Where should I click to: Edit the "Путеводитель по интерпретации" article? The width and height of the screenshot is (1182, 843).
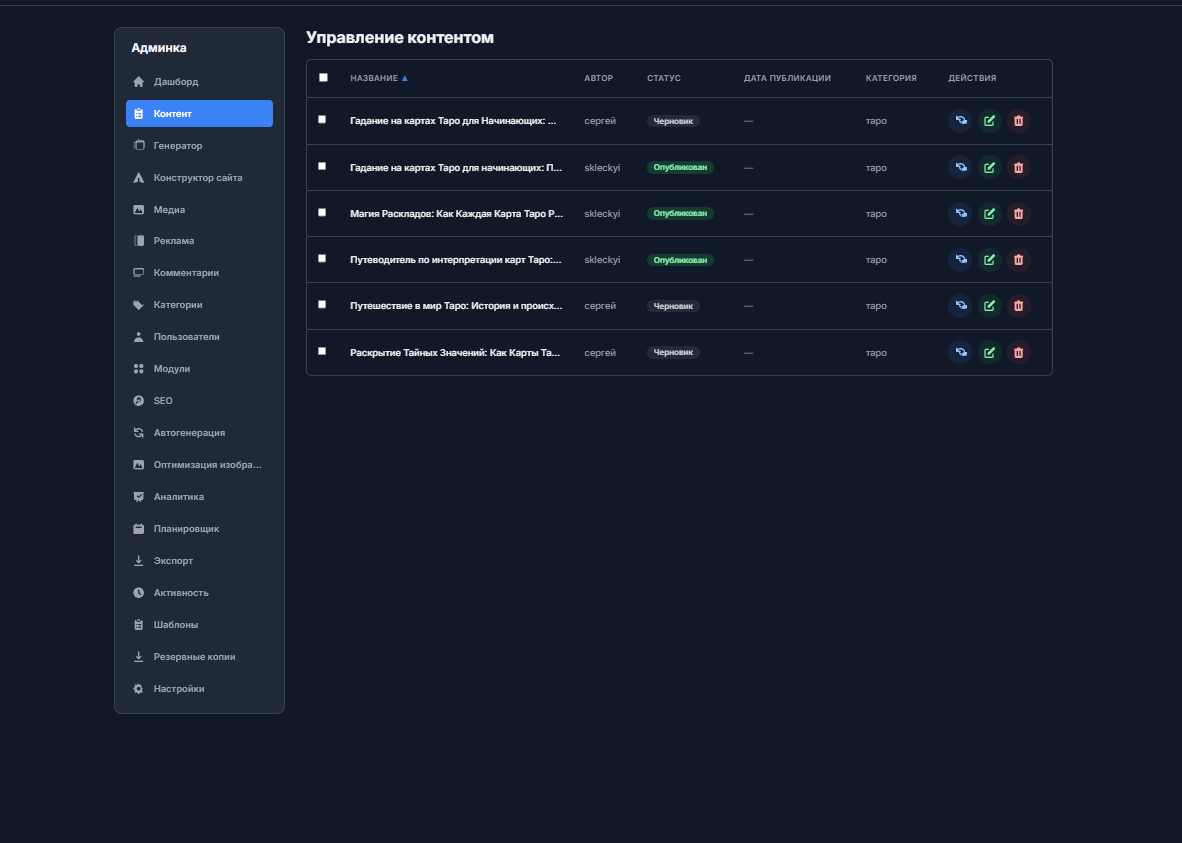989,260
